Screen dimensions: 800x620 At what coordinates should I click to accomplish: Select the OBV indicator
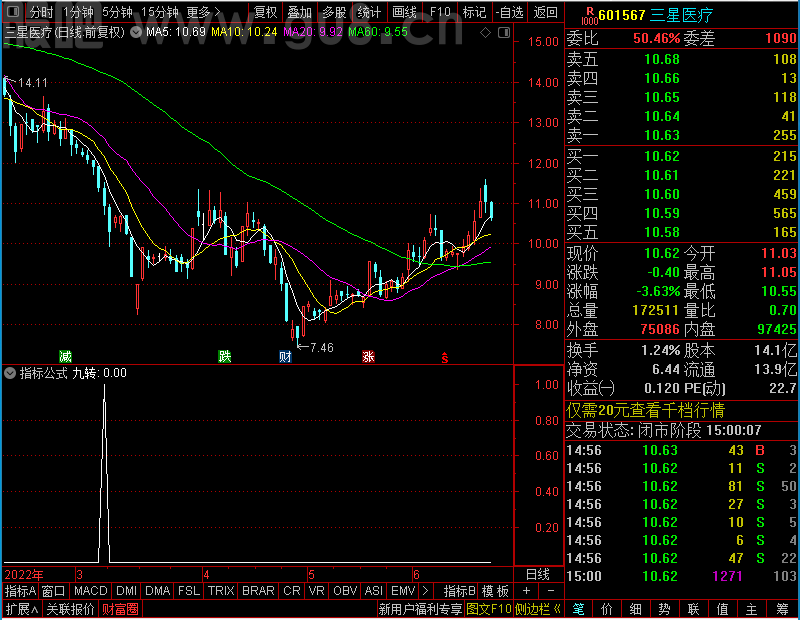345,591
